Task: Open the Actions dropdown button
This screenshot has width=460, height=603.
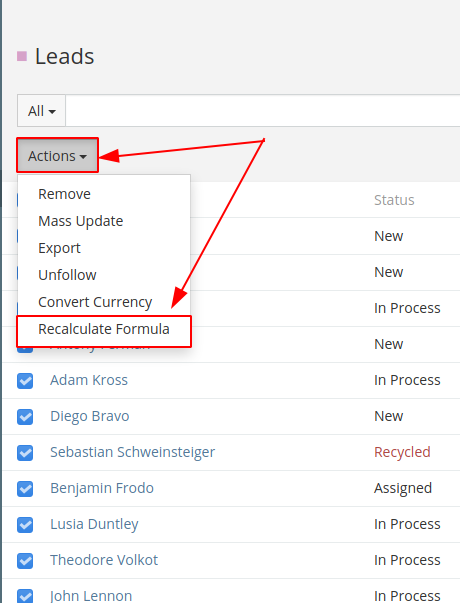Action: tap(57, 156)
